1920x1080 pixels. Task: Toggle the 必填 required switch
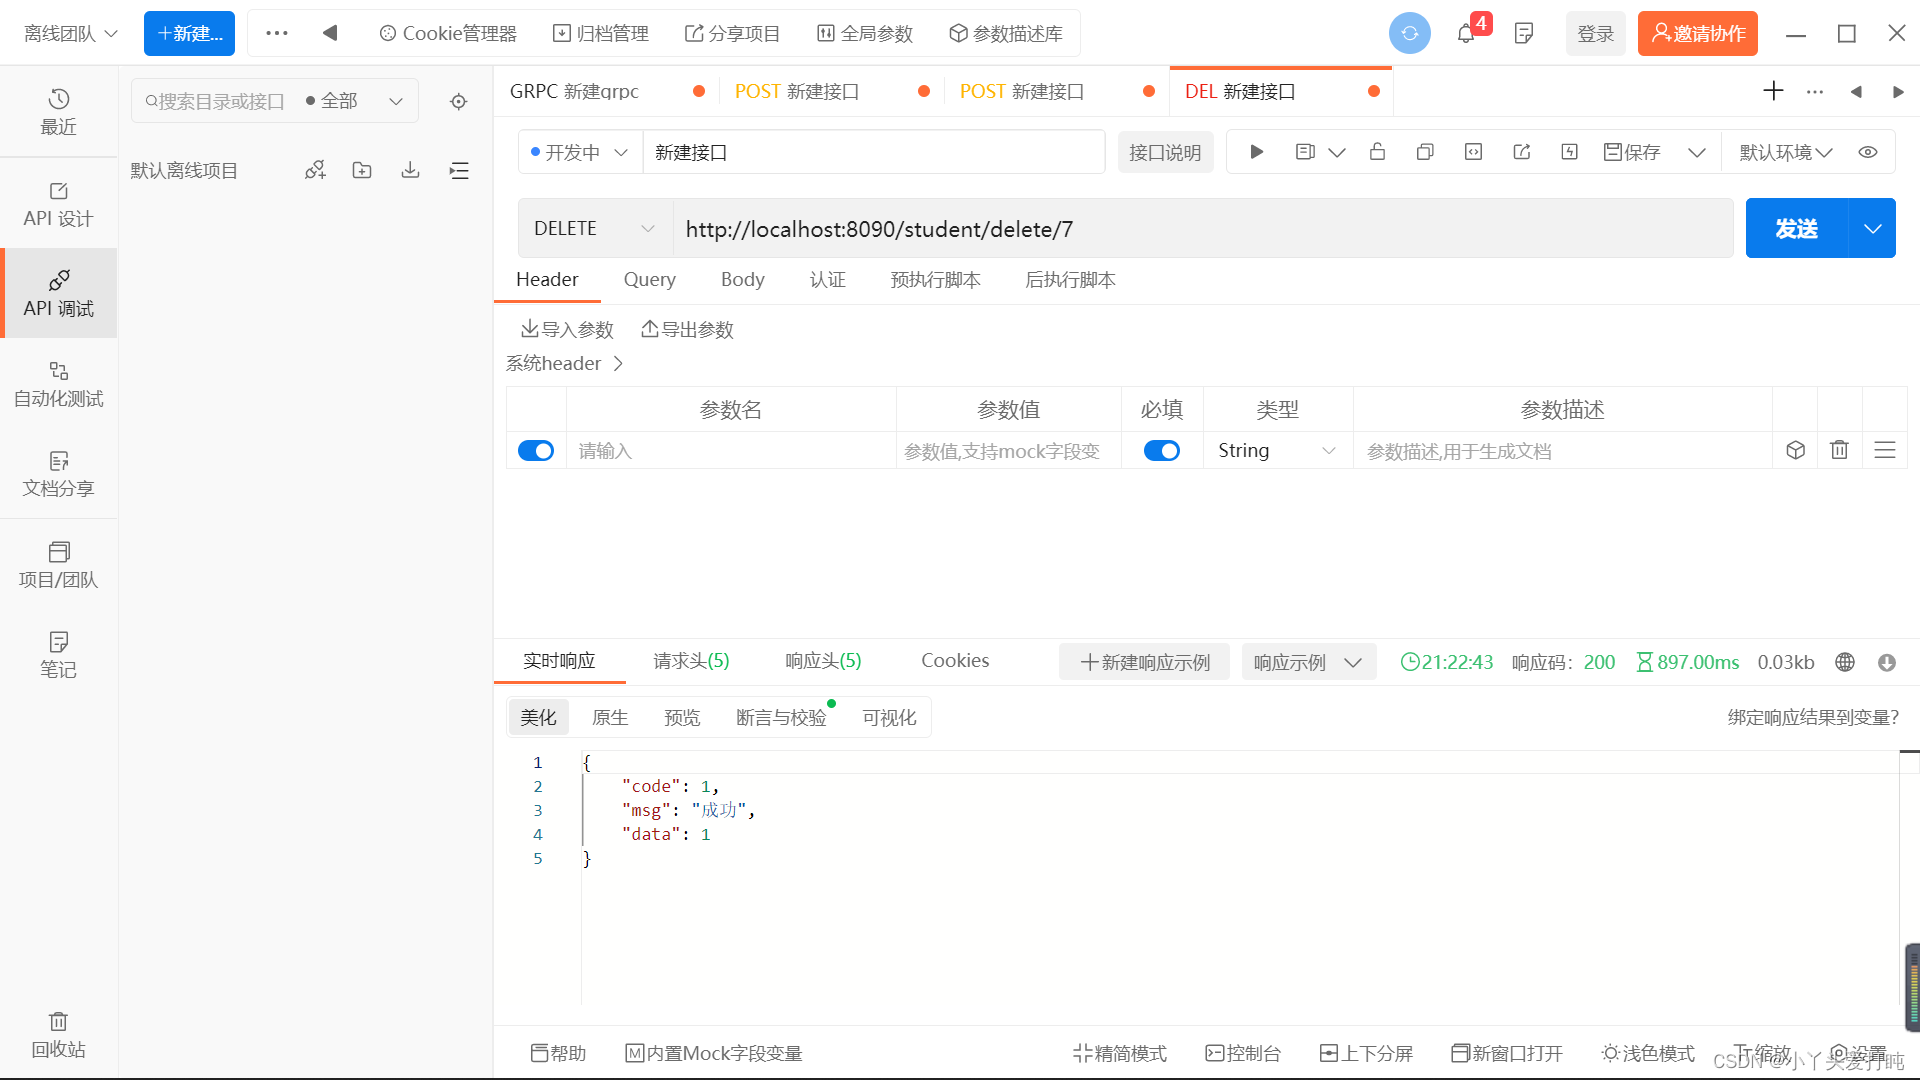coord(1162,451)
